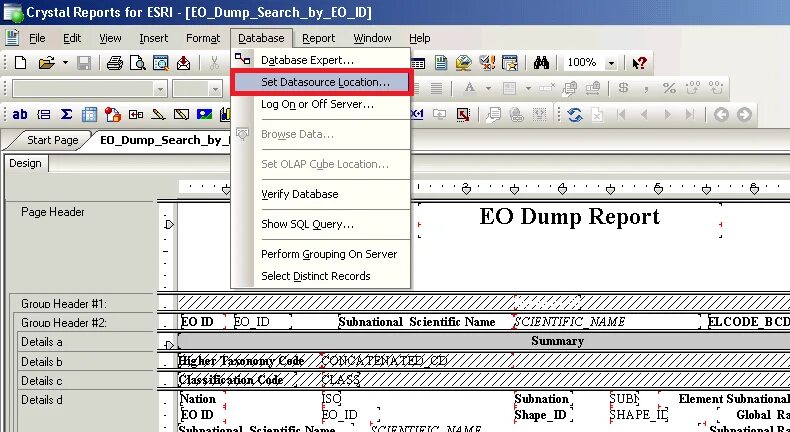Click the Open folder icon
The width and height of the screenshot is (790, 432).
46,63
